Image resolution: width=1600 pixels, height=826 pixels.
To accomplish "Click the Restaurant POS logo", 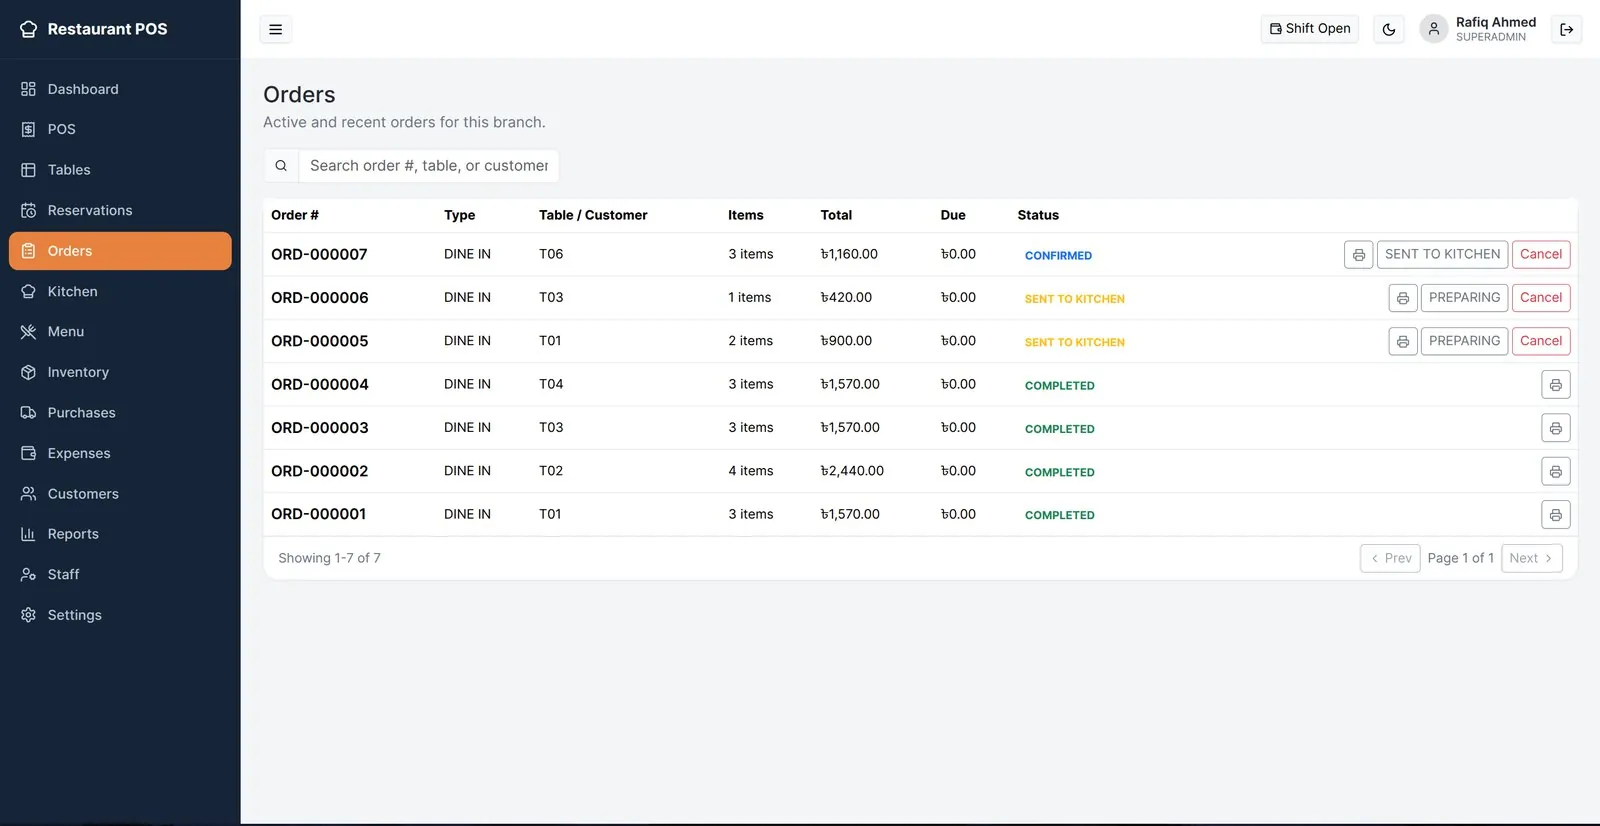I will tap(94, 29).
